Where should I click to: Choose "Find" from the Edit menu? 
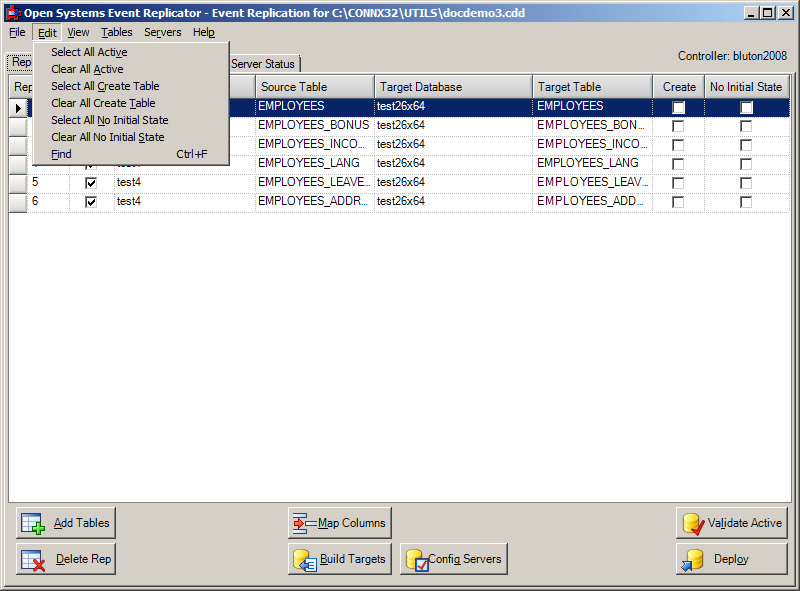(61, 154)
